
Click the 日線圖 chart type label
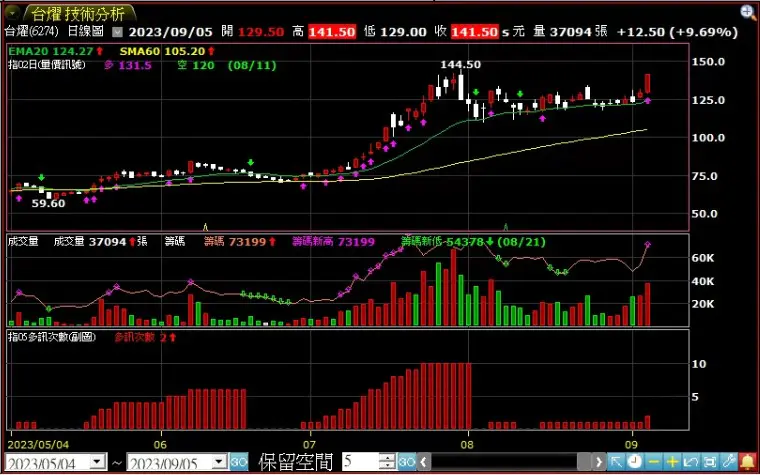pos(85,32)
